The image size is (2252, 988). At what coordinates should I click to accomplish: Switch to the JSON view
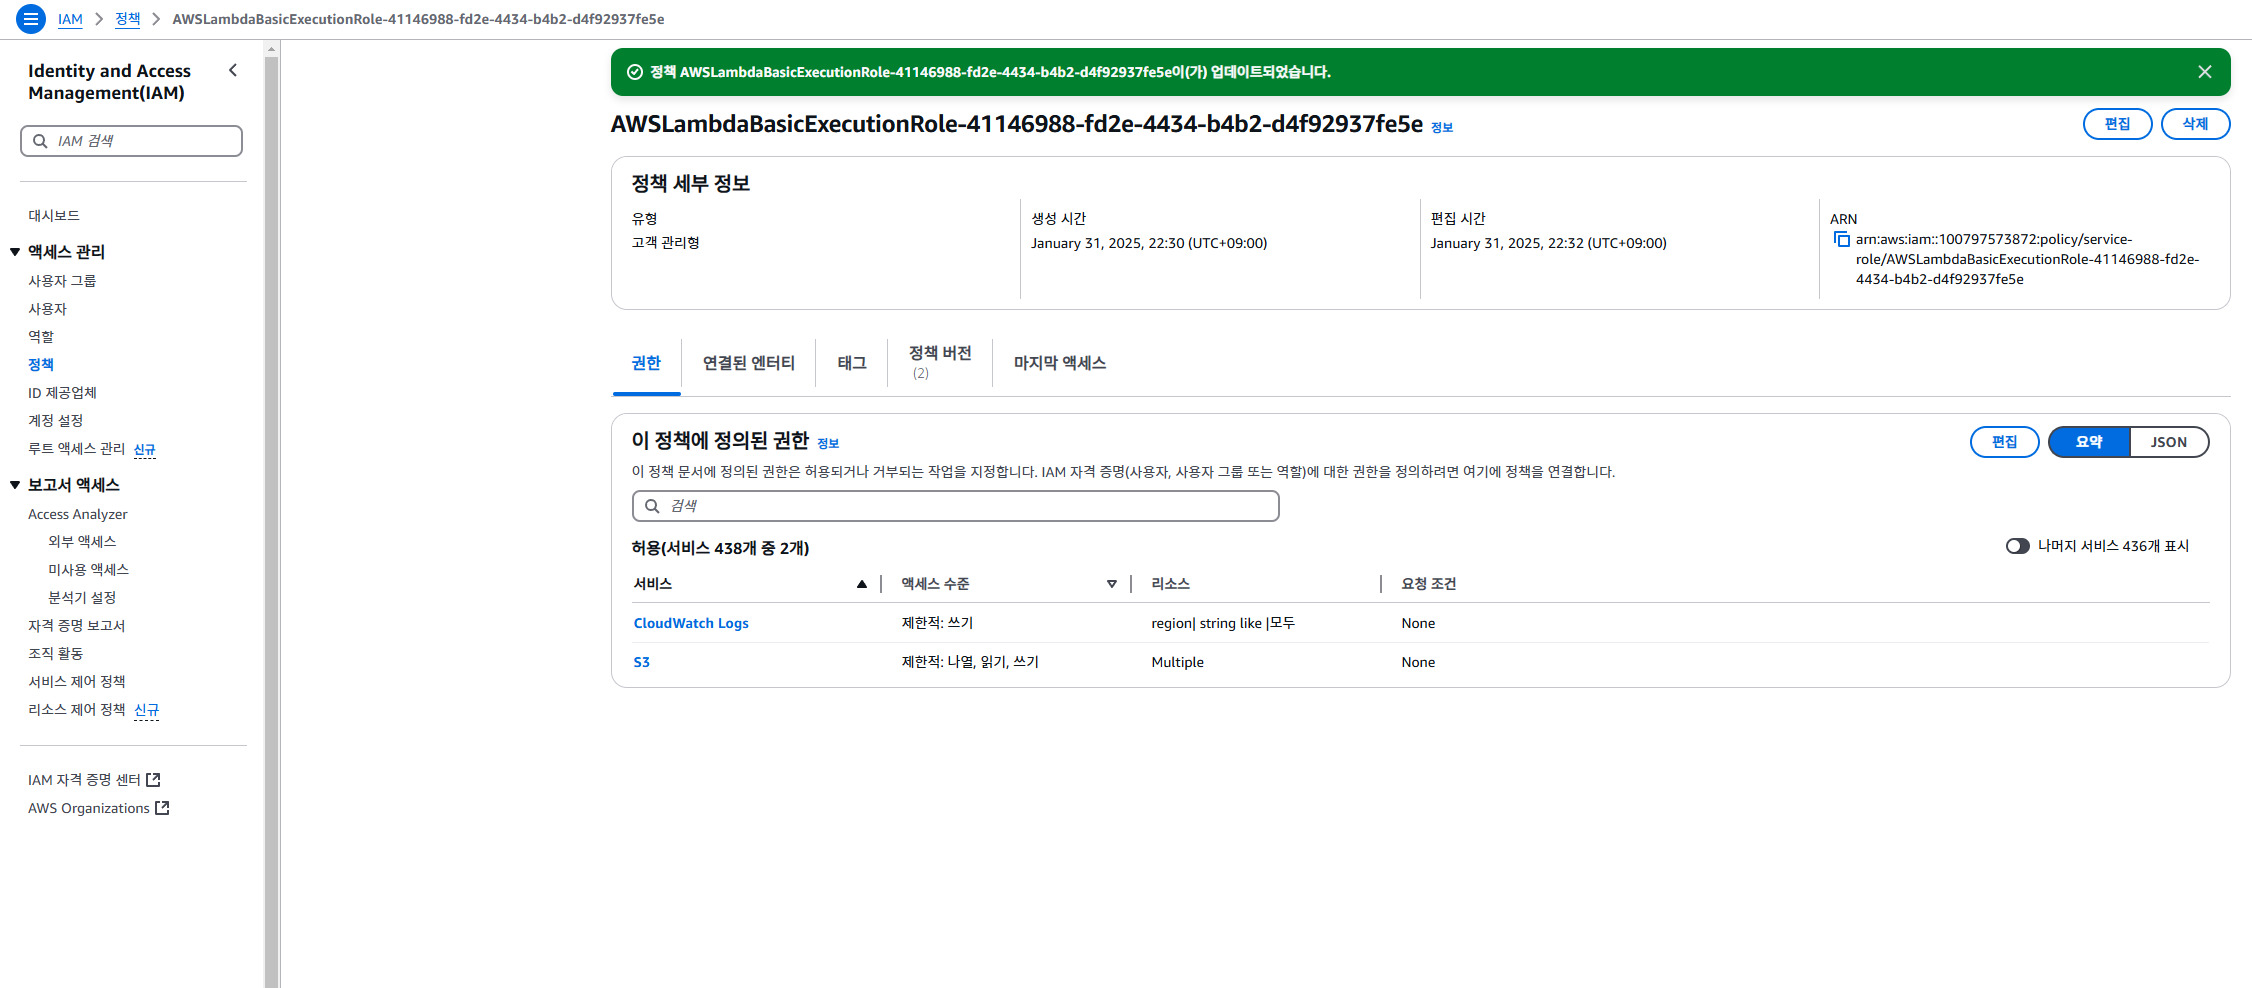tap(2169, 442)
